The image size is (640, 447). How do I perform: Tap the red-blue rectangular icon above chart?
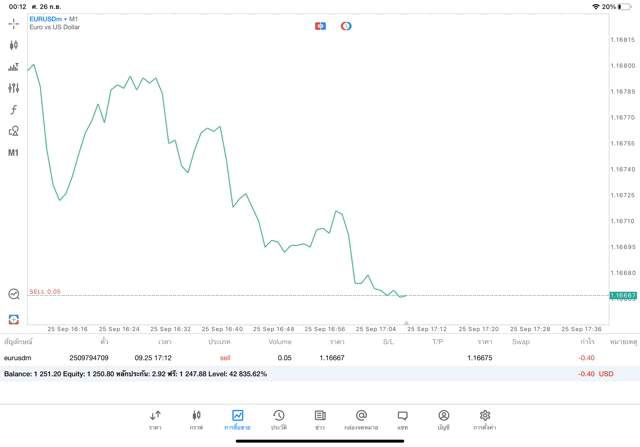point(320,26)
